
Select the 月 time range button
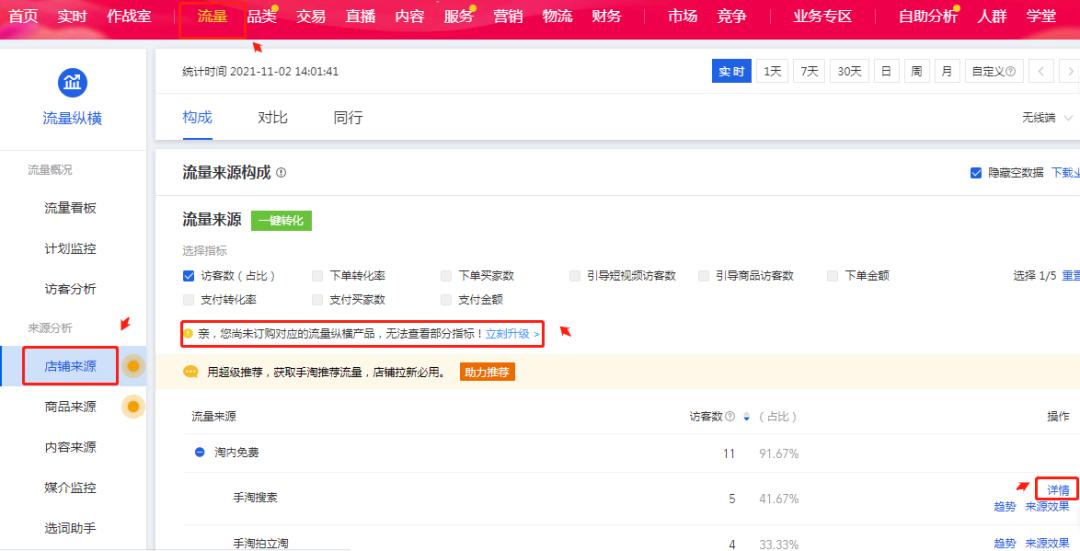947,71
